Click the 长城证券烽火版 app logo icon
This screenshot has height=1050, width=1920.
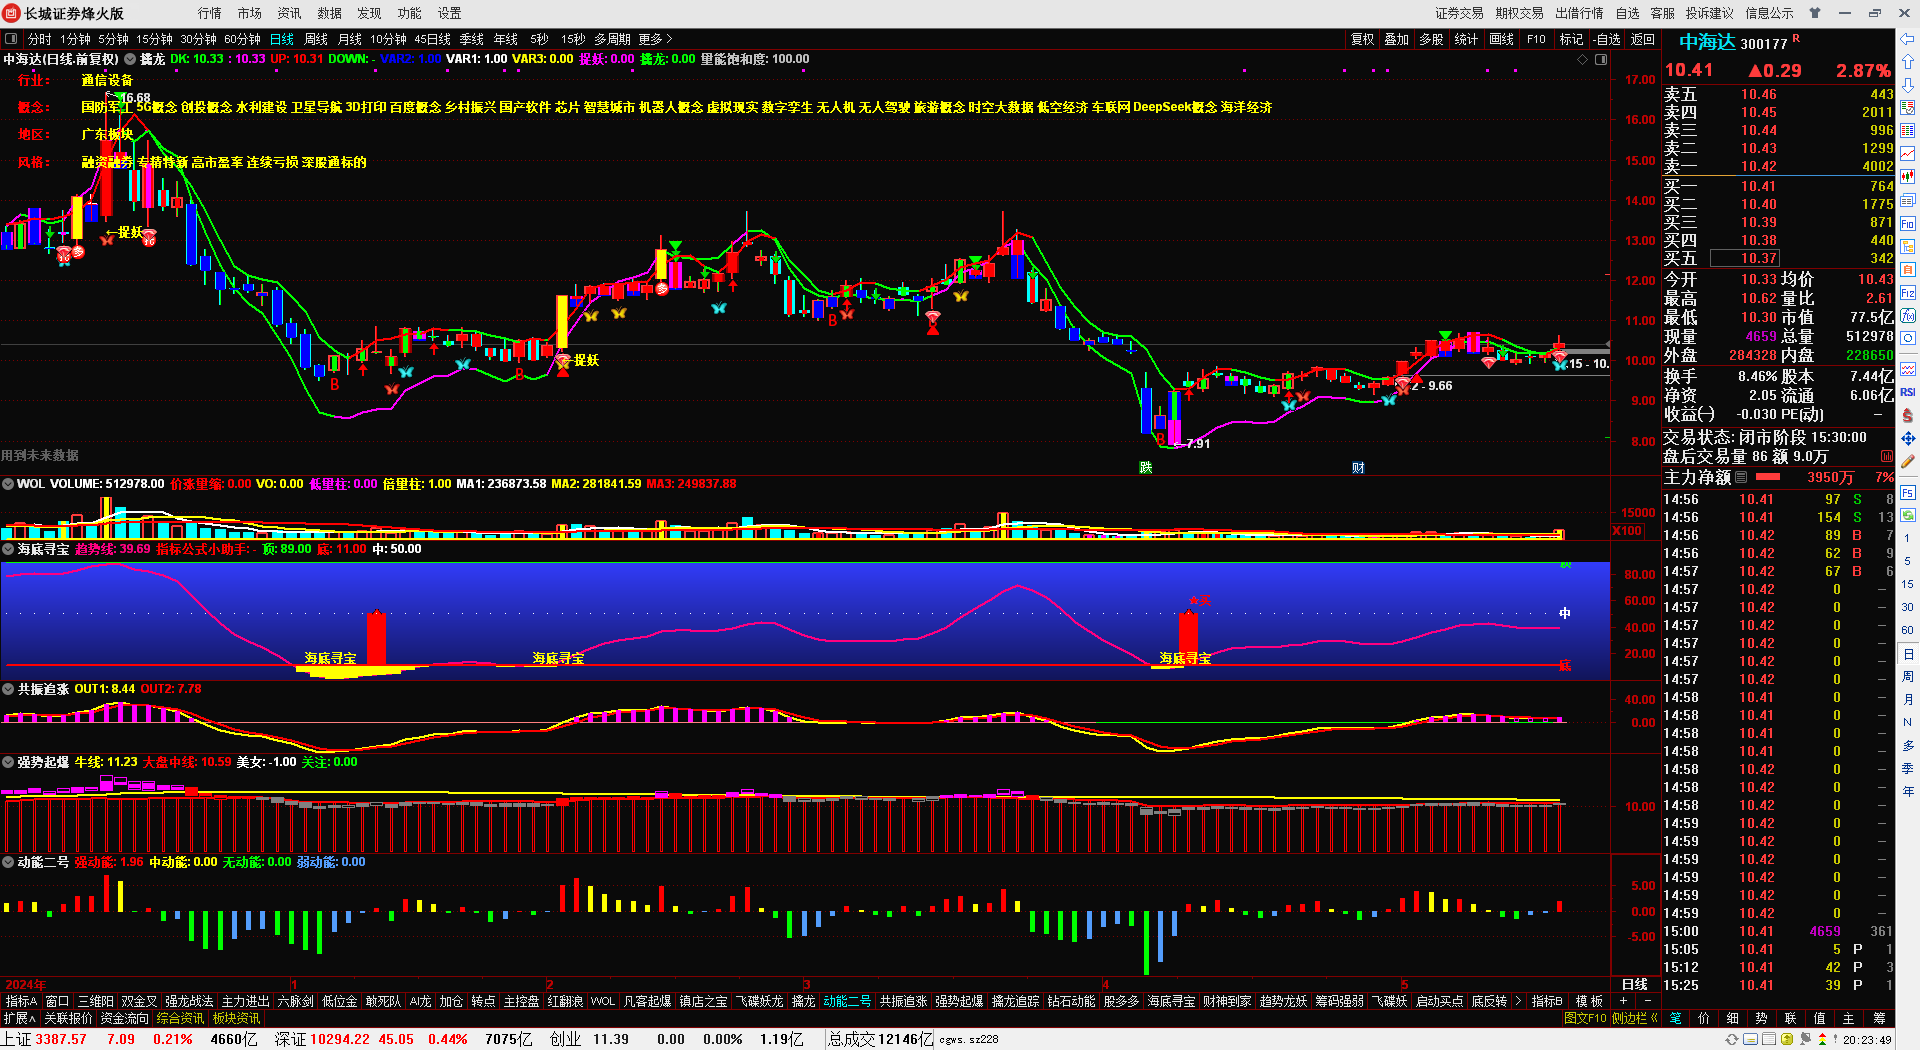coord(13,13)
